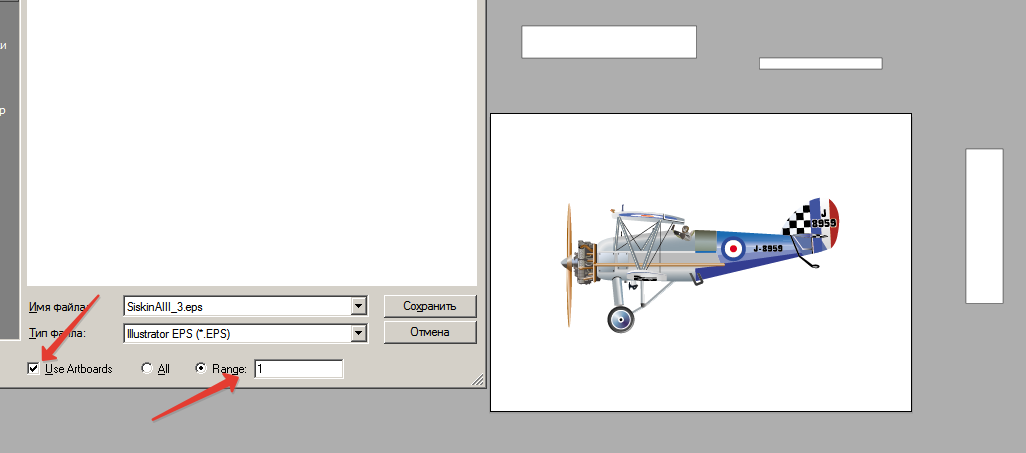
Task: Click the file name field SiskinAIII_3.eps
Action: (238, 306)
